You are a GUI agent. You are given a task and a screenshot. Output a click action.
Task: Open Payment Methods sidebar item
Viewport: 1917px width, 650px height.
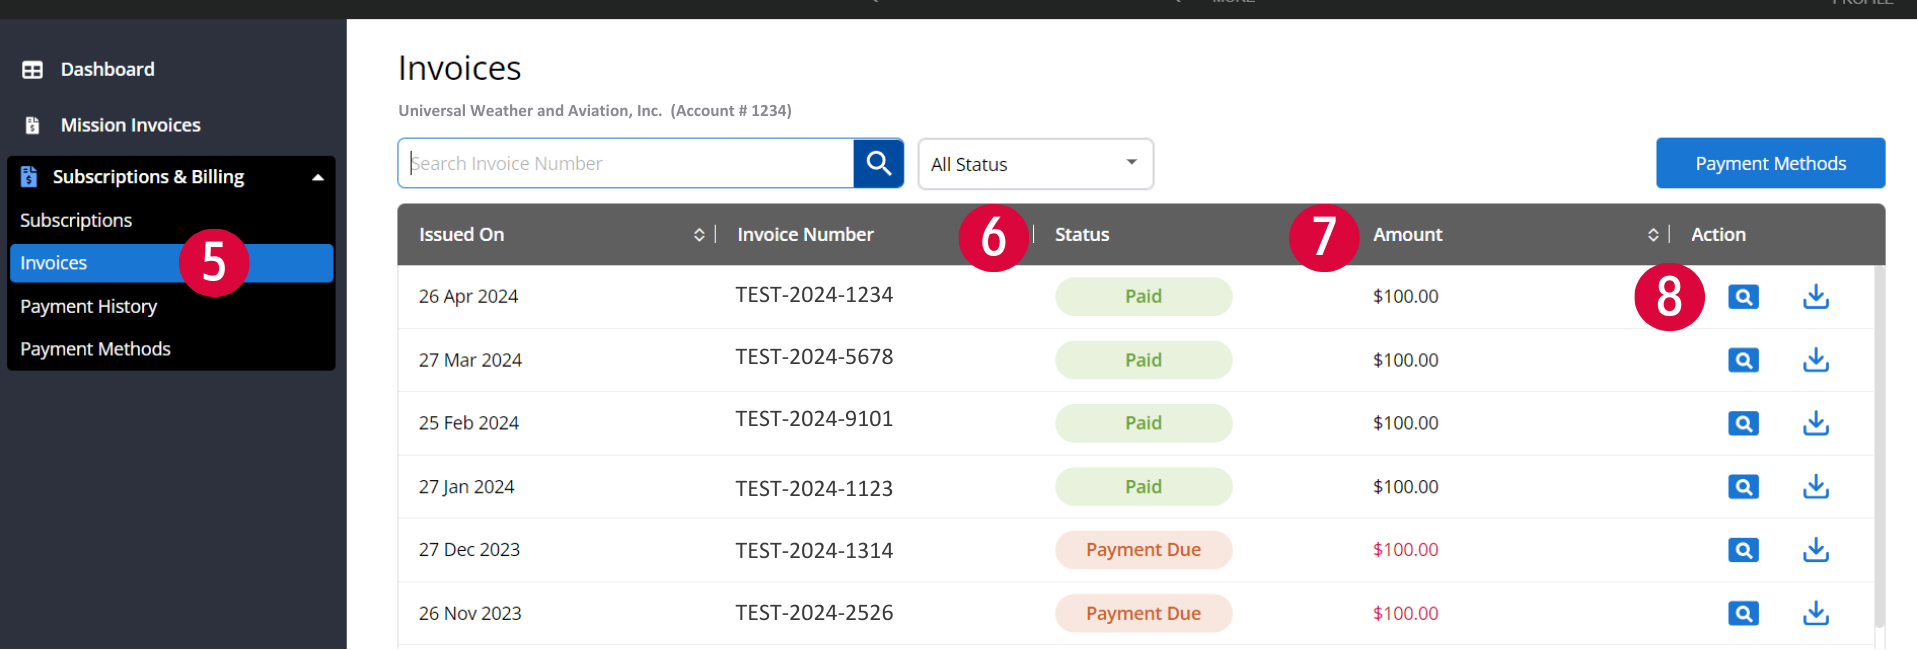coord(95,349)
